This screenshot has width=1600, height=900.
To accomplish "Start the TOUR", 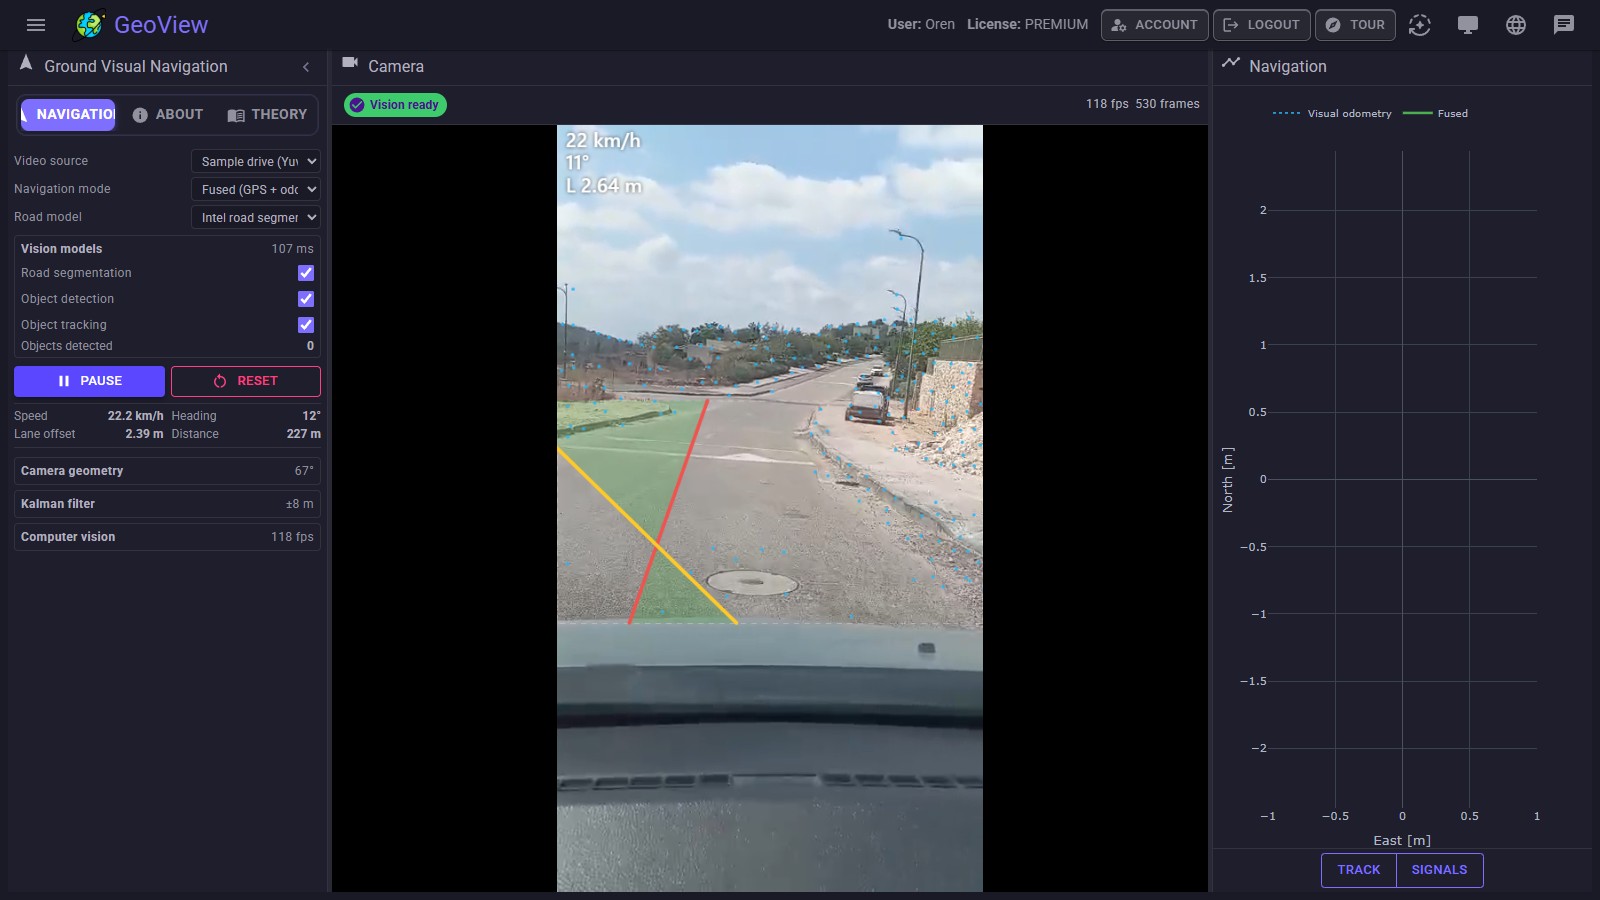I will coord(1355,25).
